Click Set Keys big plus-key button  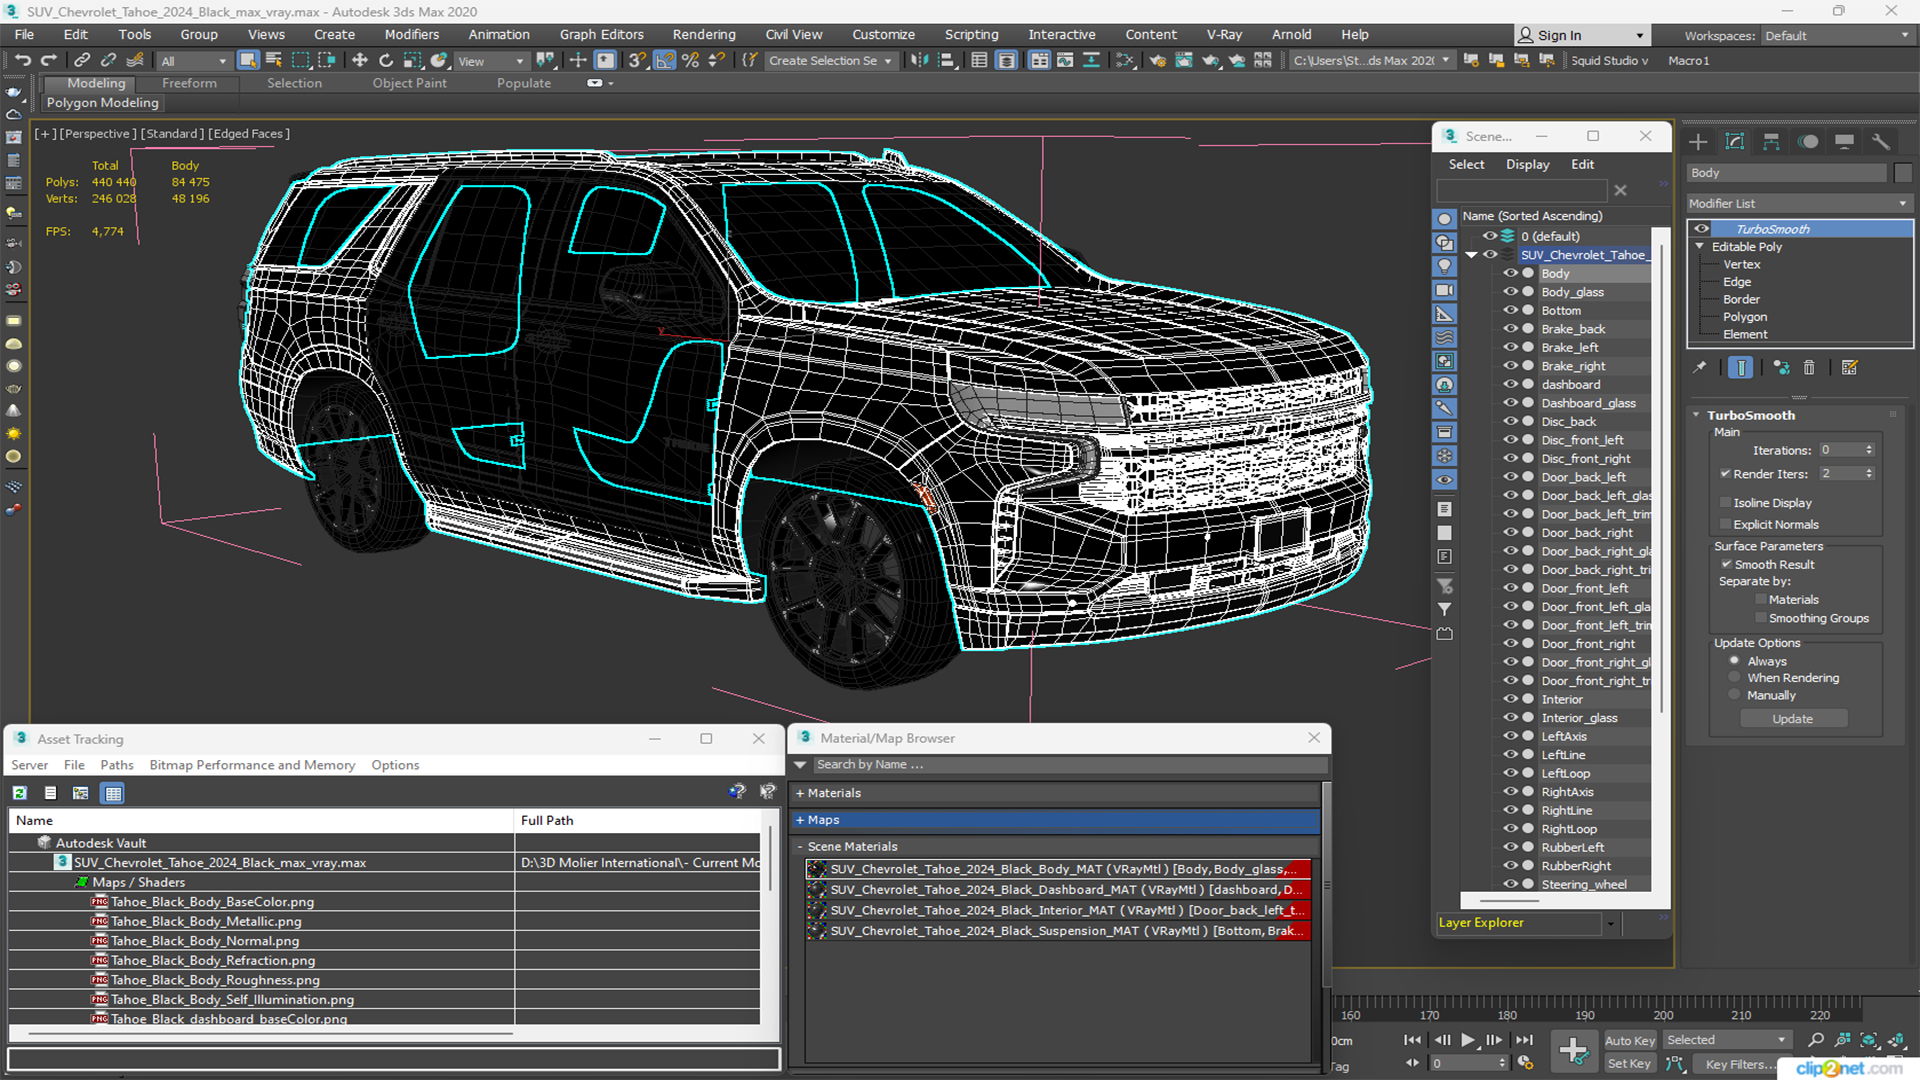1573,1051
